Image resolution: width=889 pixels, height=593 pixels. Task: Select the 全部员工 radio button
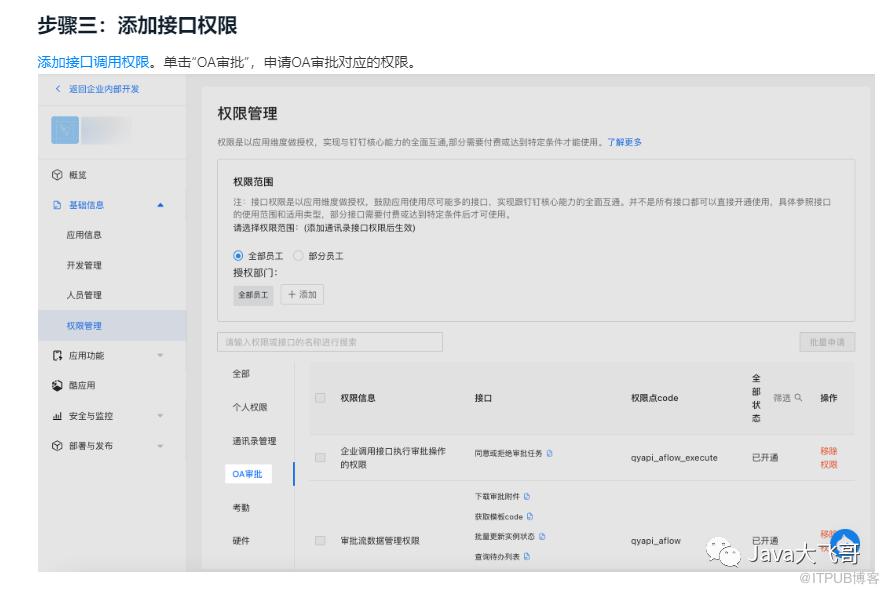coord(238,256)
